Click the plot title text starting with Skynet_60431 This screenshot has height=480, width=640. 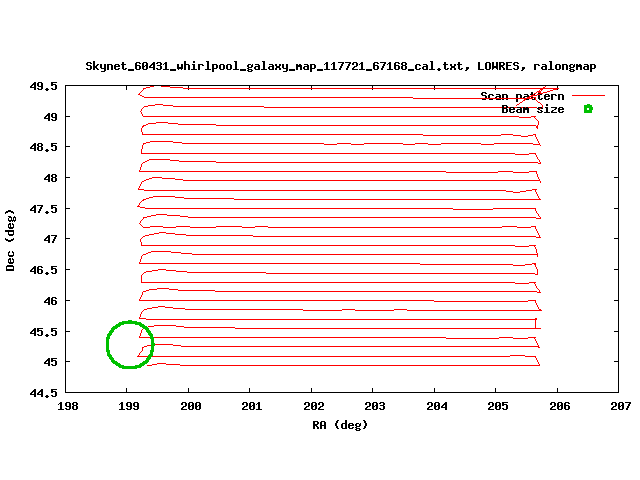pos(341,67)
